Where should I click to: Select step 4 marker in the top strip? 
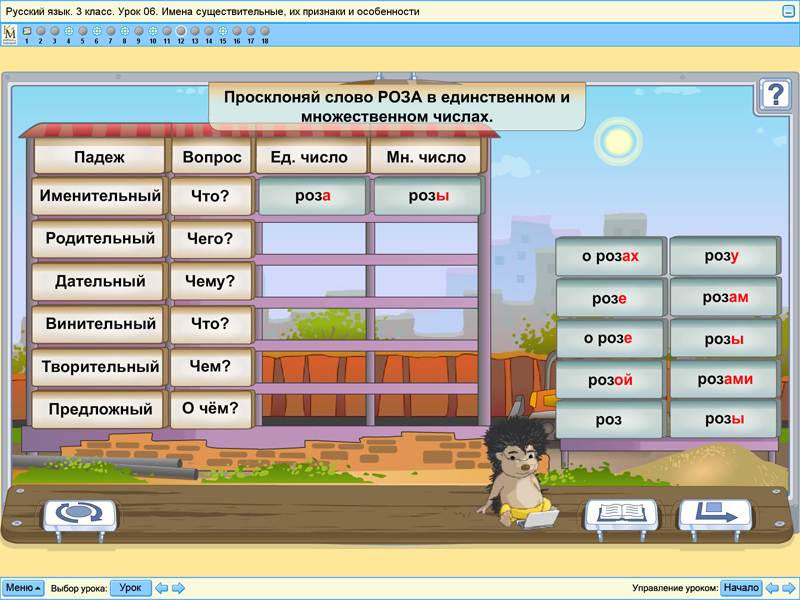click(x=68, y=30)
